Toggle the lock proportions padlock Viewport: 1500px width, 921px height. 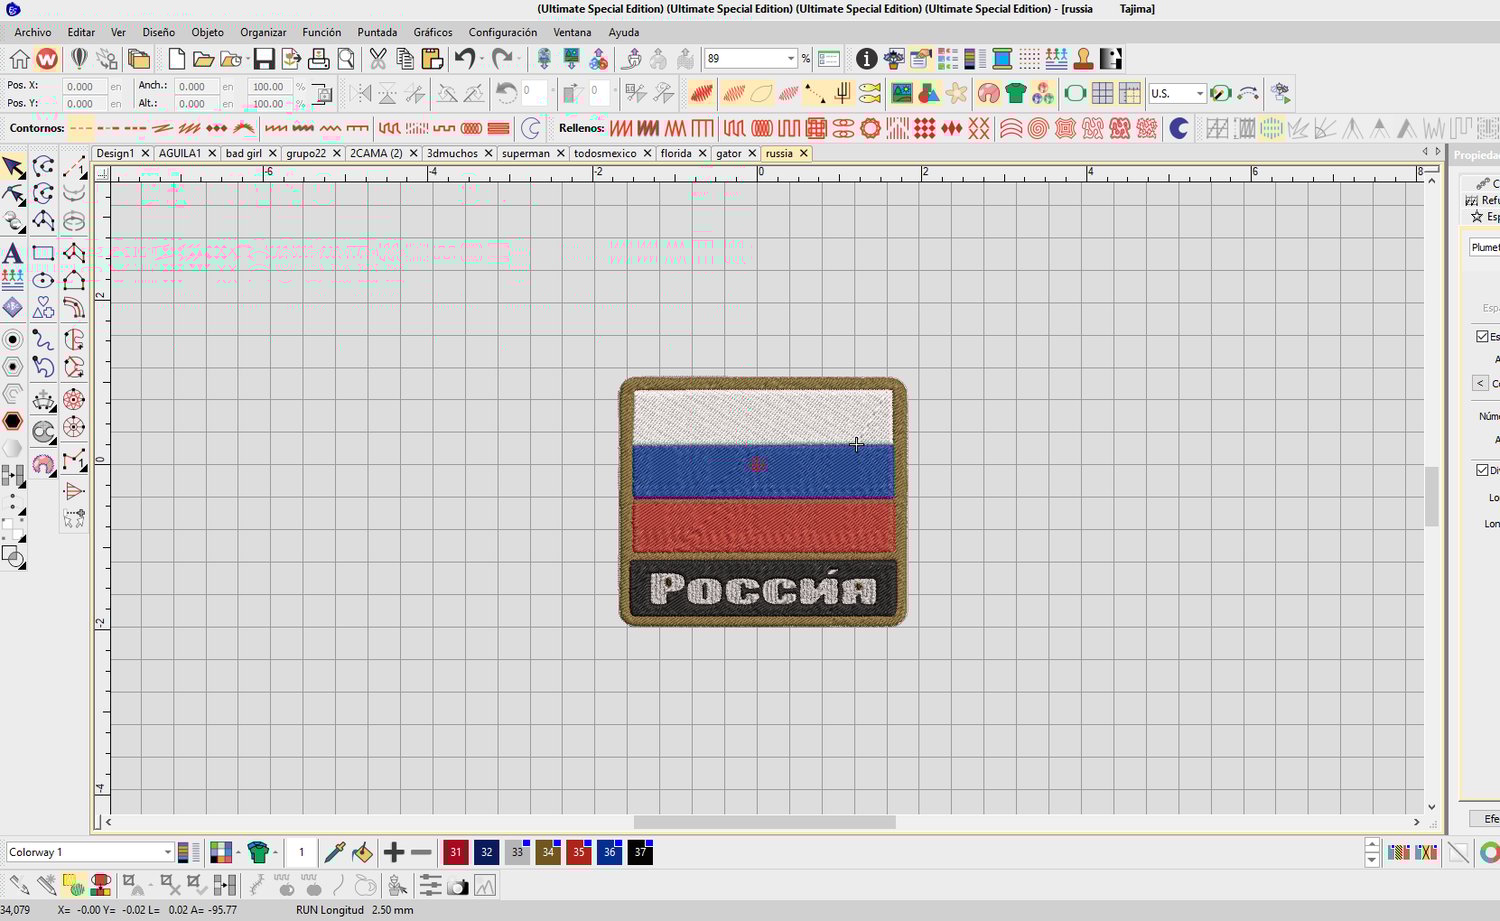pyautogui.click(x=323, y=95)
